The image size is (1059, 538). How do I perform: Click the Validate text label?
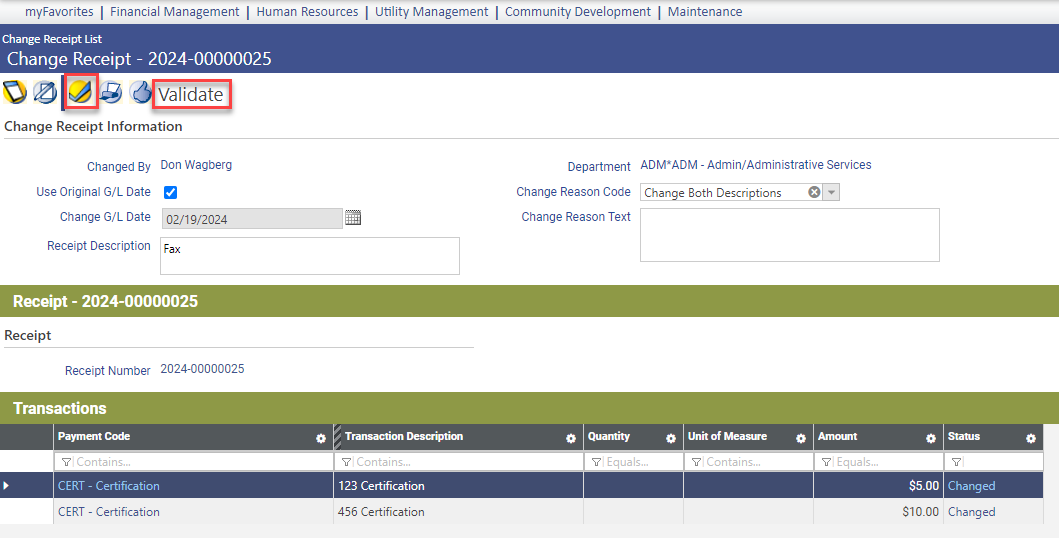click(191, 95)
